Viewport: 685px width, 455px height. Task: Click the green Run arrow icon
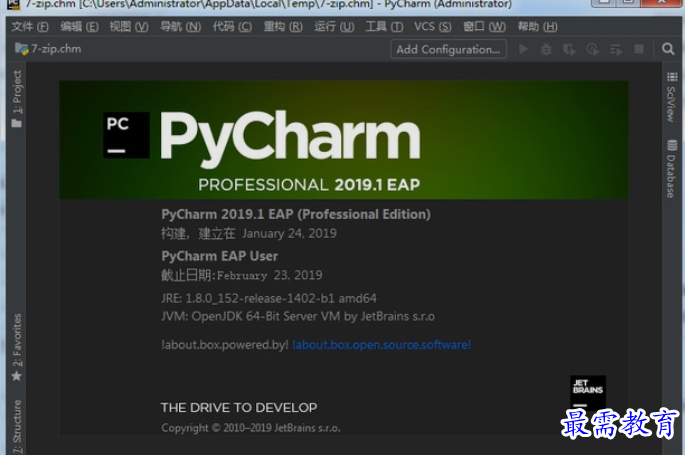pyautogui.click(x=523, y=49)
